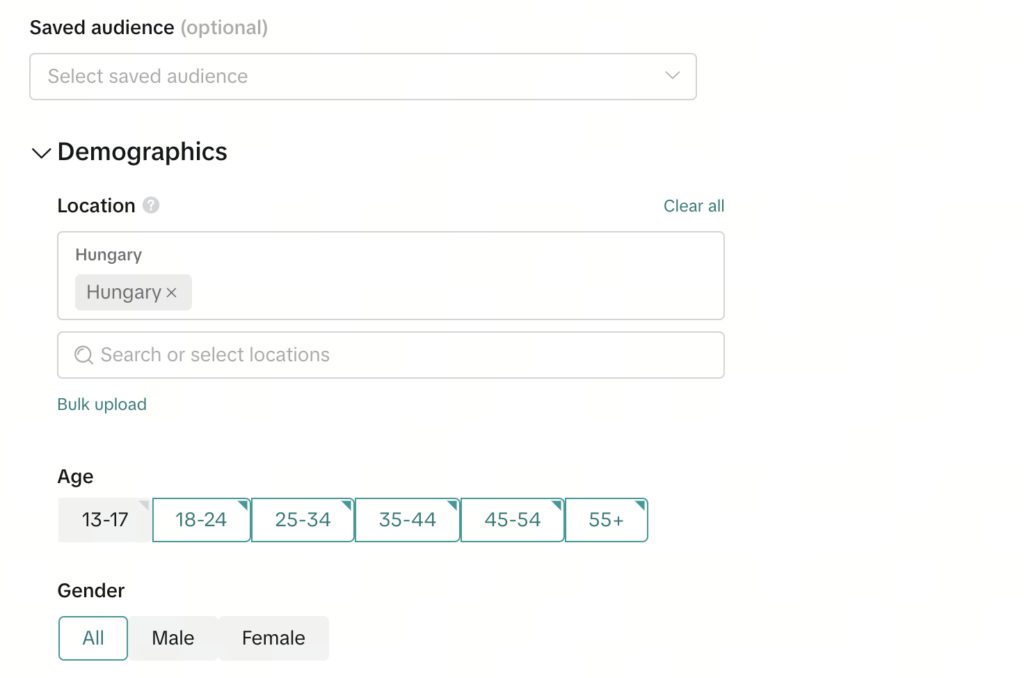Click the Clear all link
Image resolution: width=1024 pixels, height=678 pixels.
694,206
